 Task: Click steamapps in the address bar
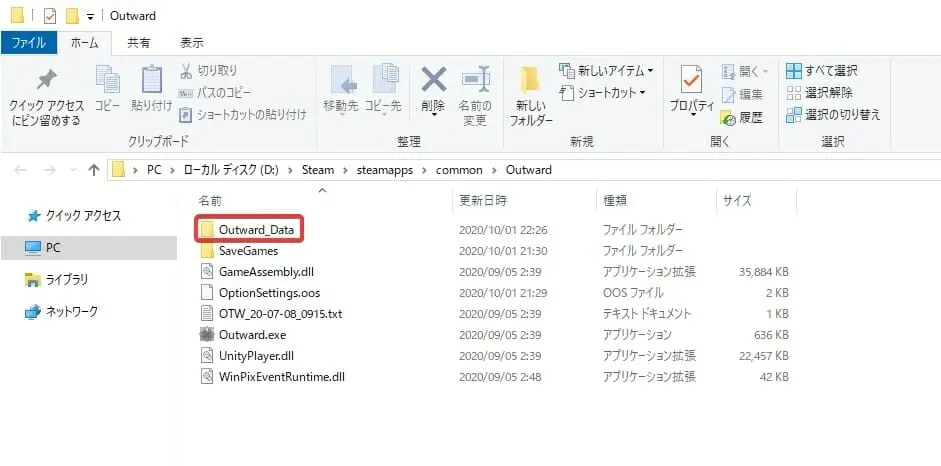coord(384,170)
